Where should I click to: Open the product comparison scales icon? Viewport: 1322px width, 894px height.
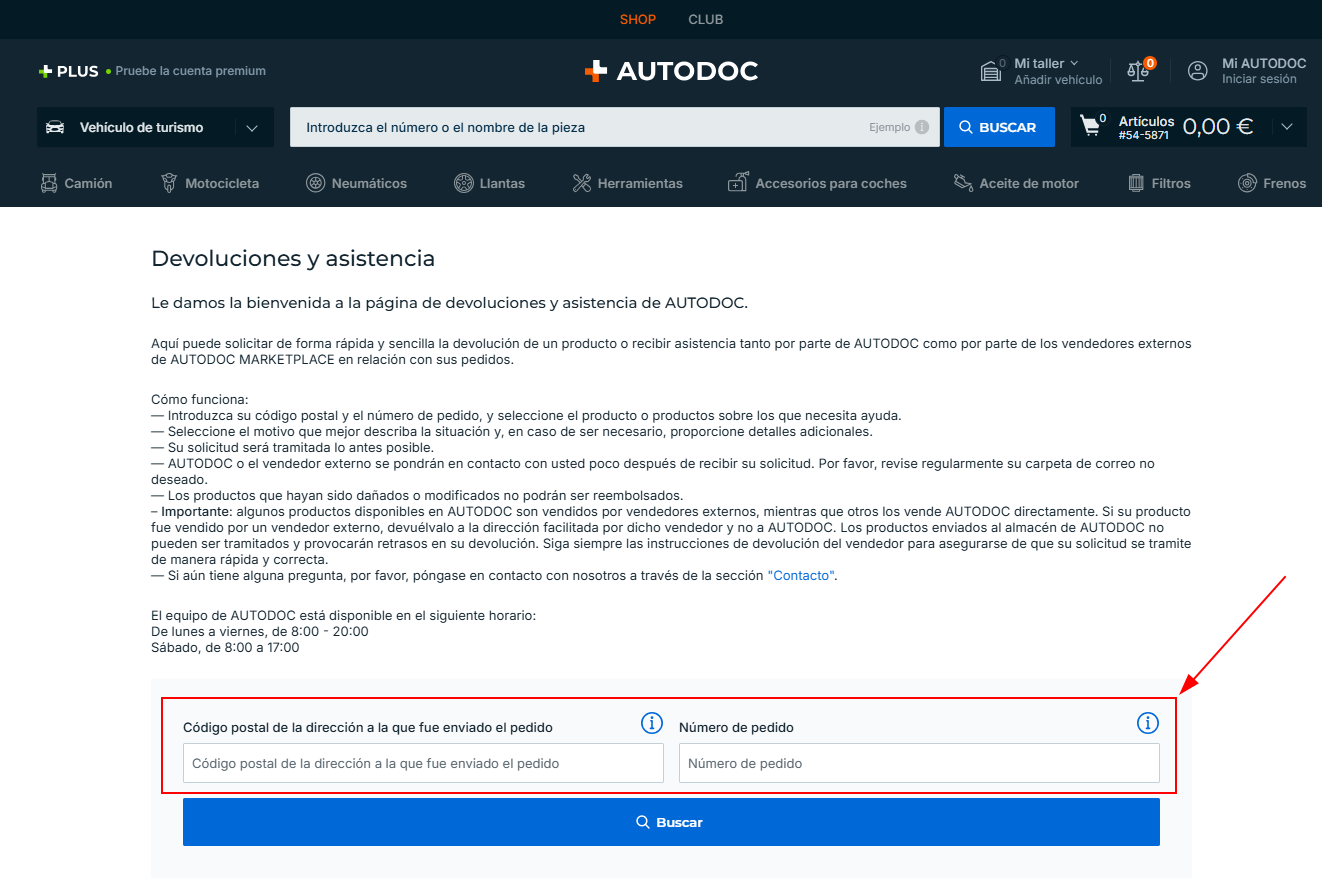[x=1138, y=71]
